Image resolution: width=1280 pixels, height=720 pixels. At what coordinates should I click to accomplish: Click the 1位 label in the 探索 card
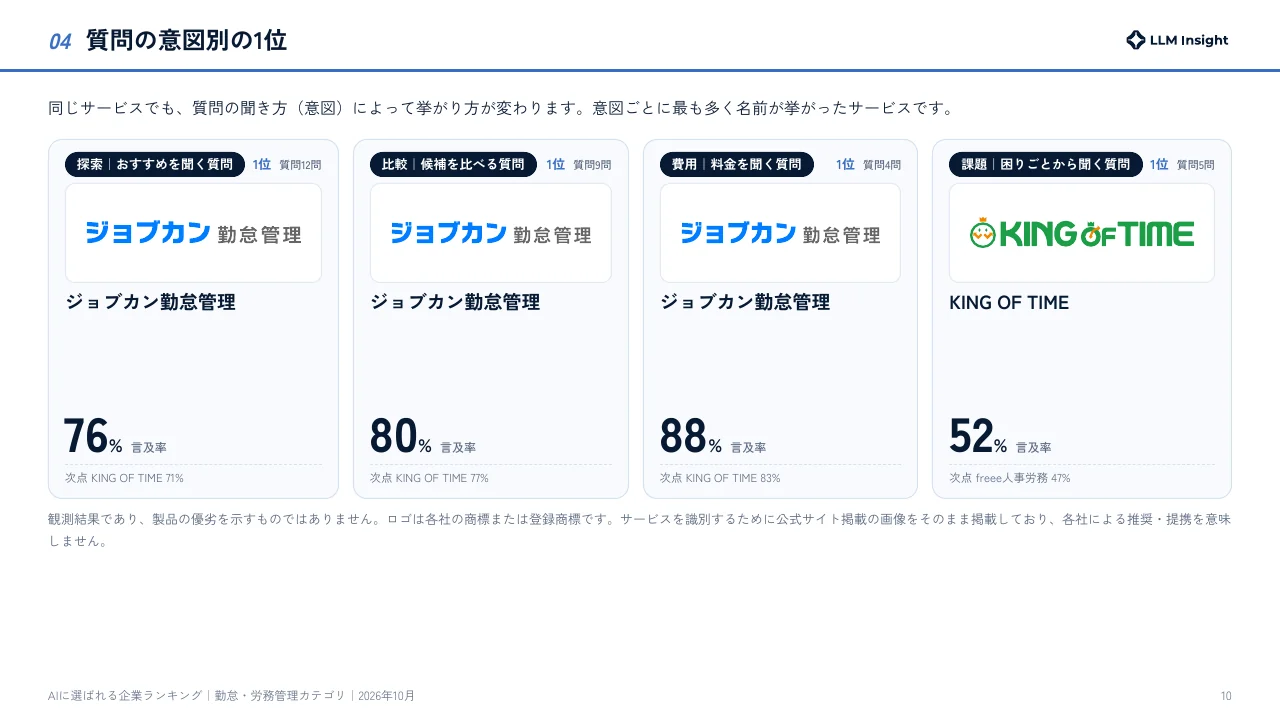(261, 165)
